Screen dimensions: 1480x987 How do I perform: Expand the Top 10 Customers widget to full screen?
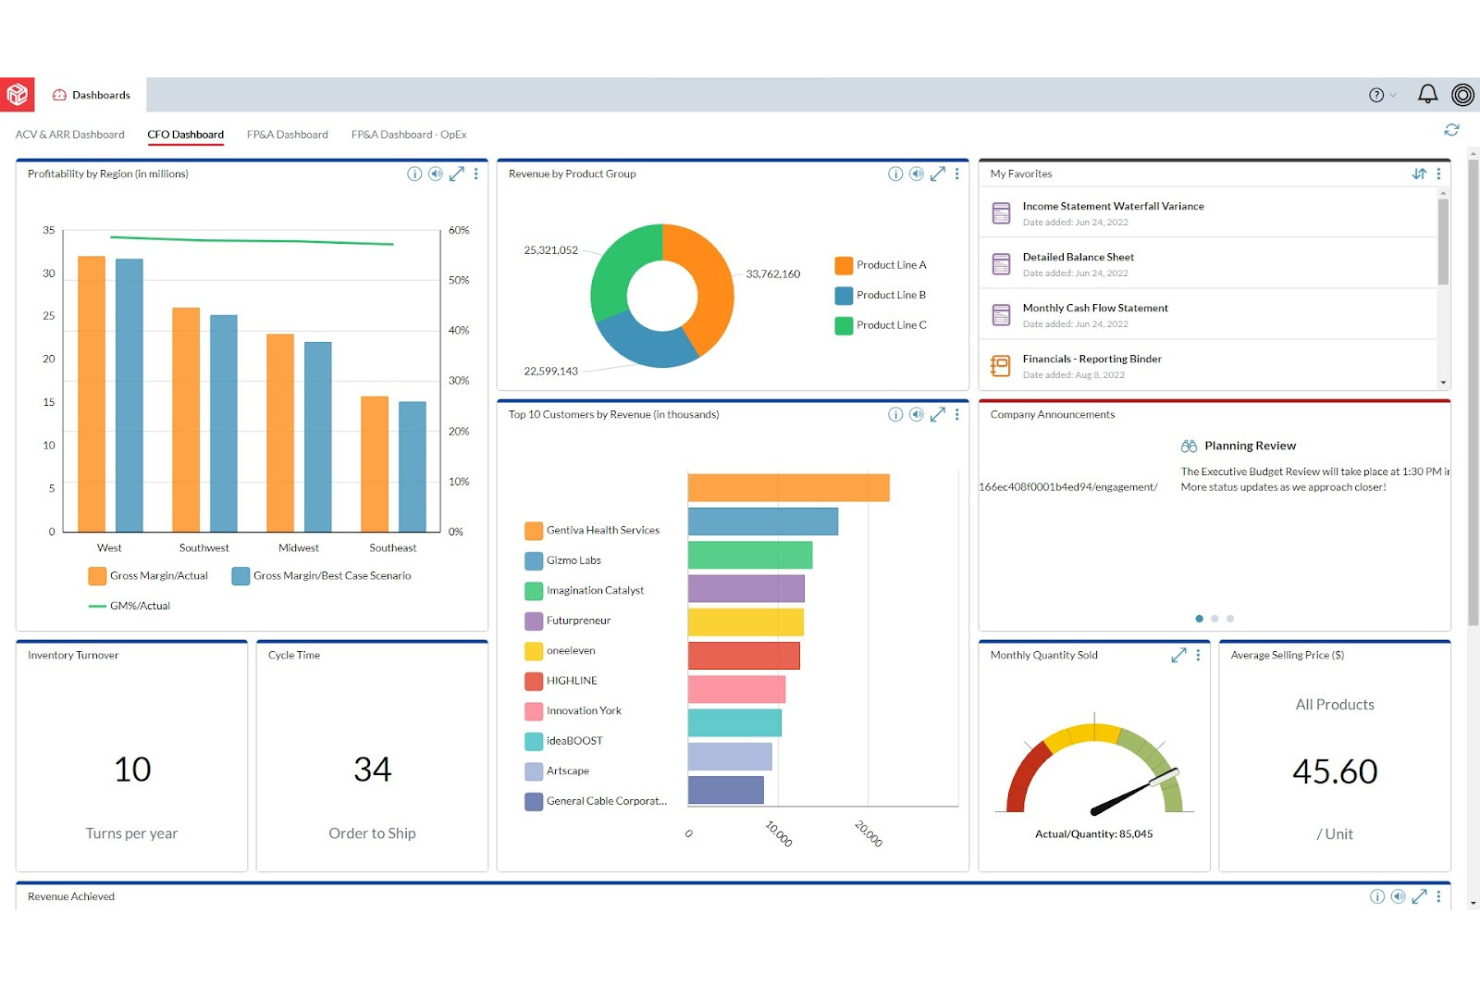coord(937,414)
